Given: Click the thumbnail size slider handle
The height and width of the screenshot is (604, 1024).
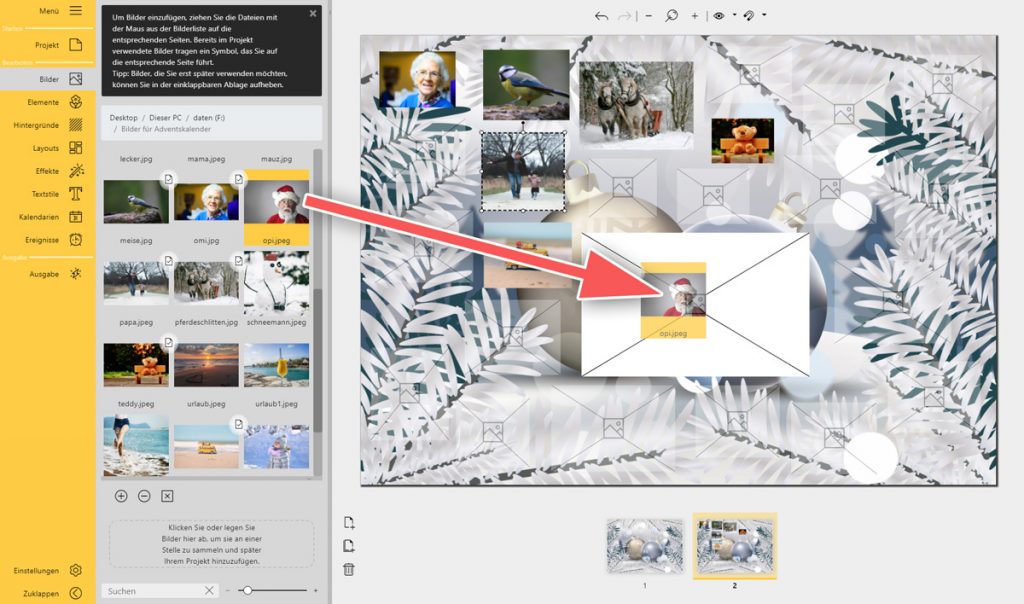Looking at the screenshot, I should 247,591.
